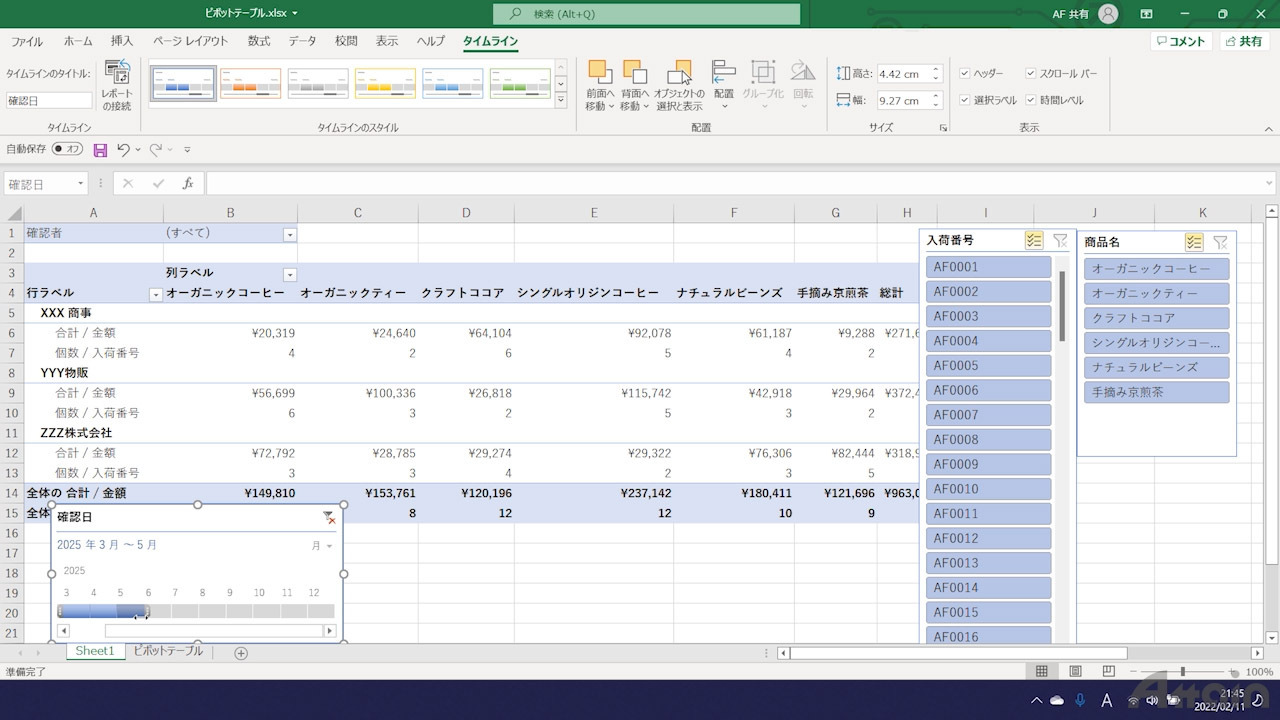Expand the 列ラベル filter dropdown
The image size is (1280, 720).
point(290,274)
